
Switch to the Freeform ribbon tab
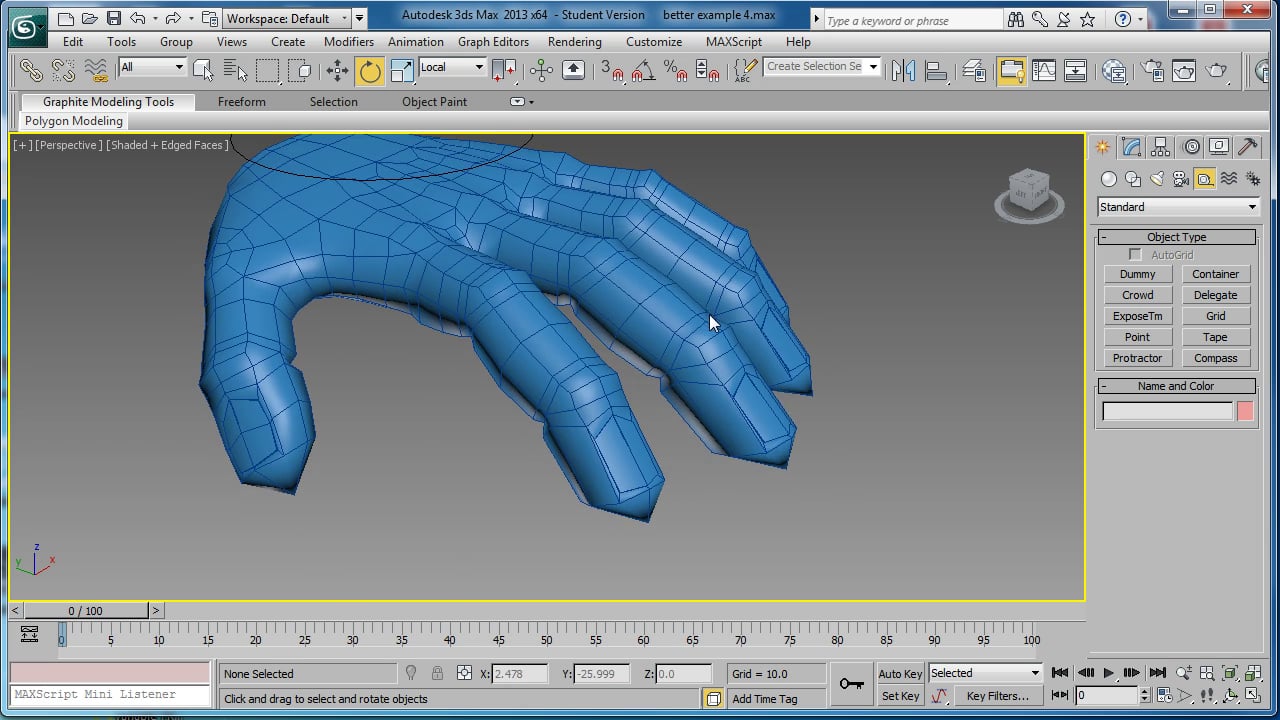click(x=242, y=102)
